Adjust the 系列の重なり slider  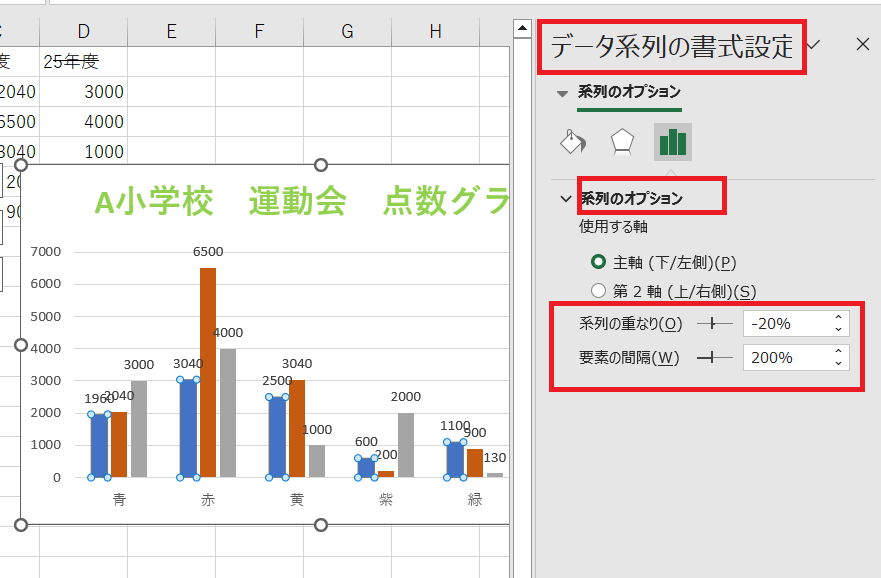pos(715,324)
